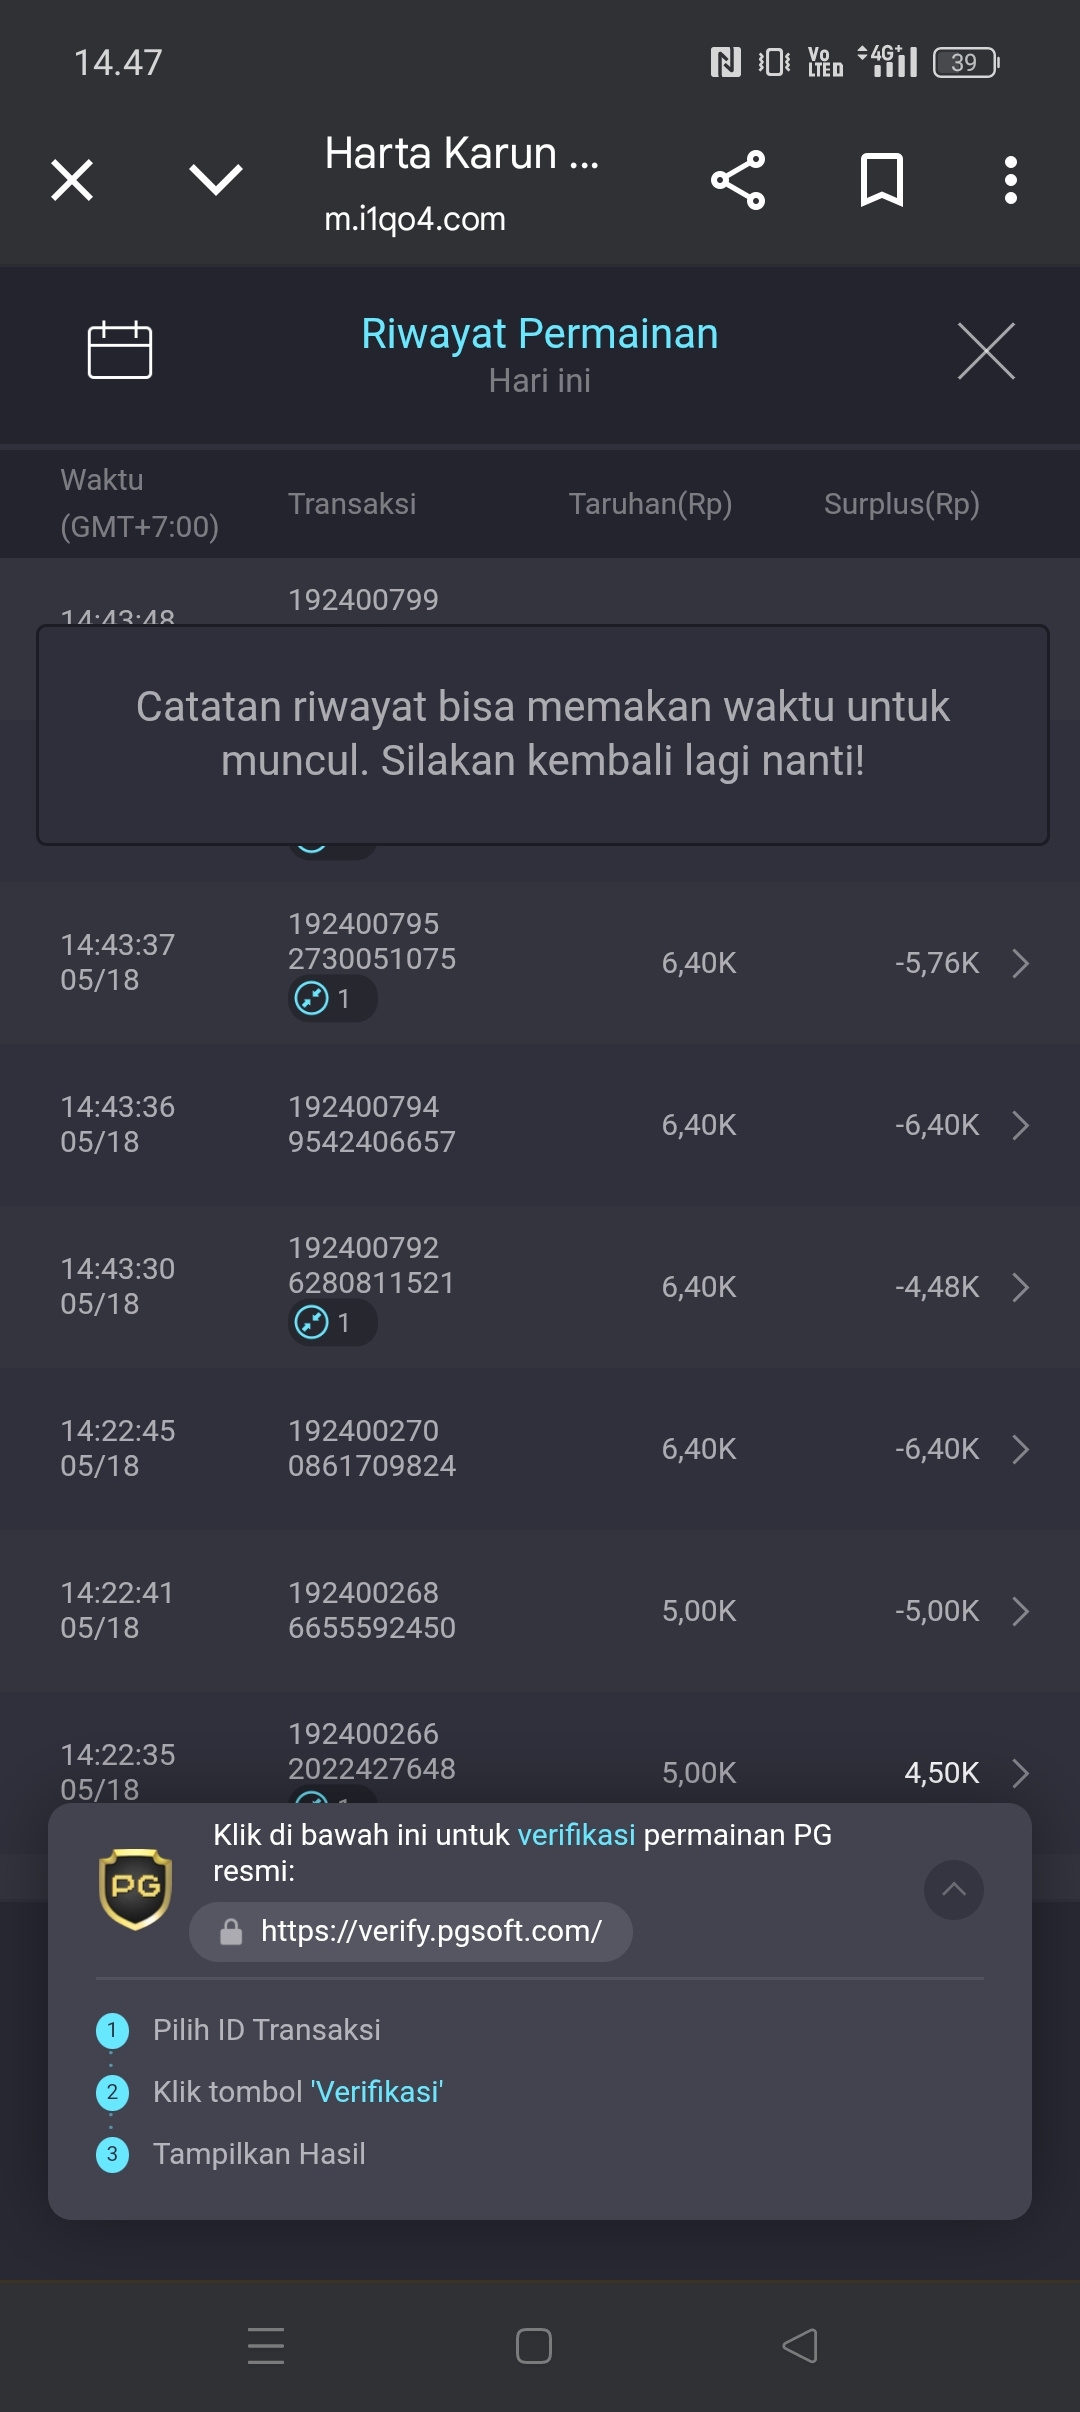Image resolution: width=1080 pixels, height=2412 pixels.
Task: Collapse the PG verification panel
Action: click(954, 1889)
